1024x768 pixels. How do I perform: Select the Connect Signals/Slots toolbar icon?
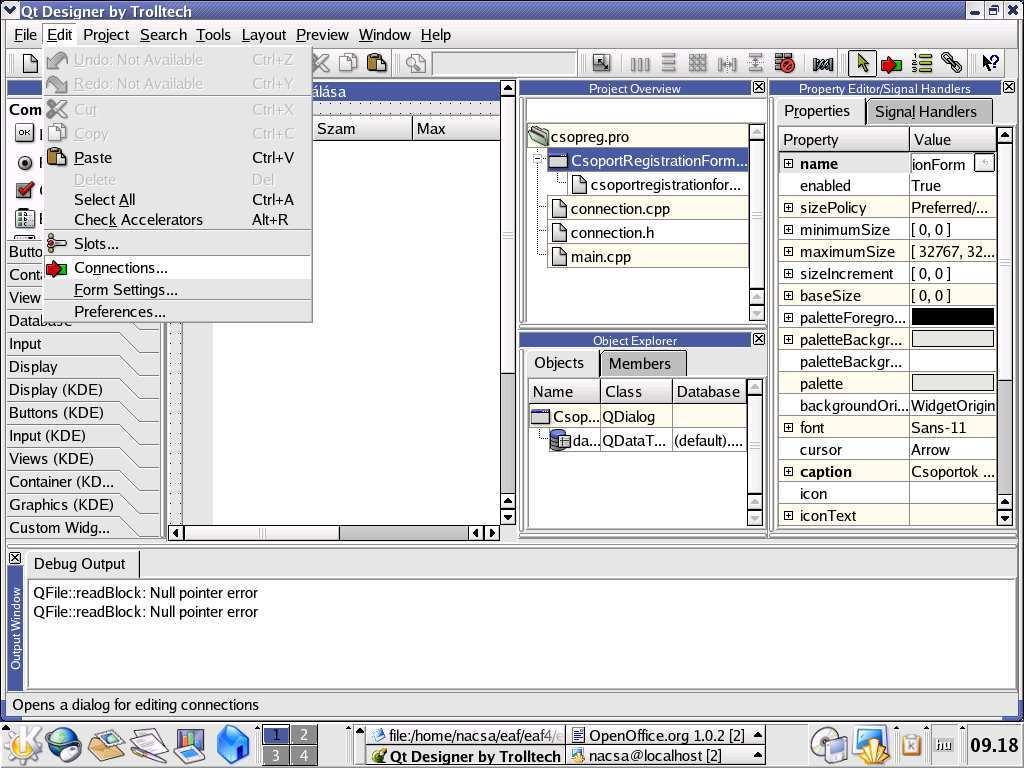891,64
